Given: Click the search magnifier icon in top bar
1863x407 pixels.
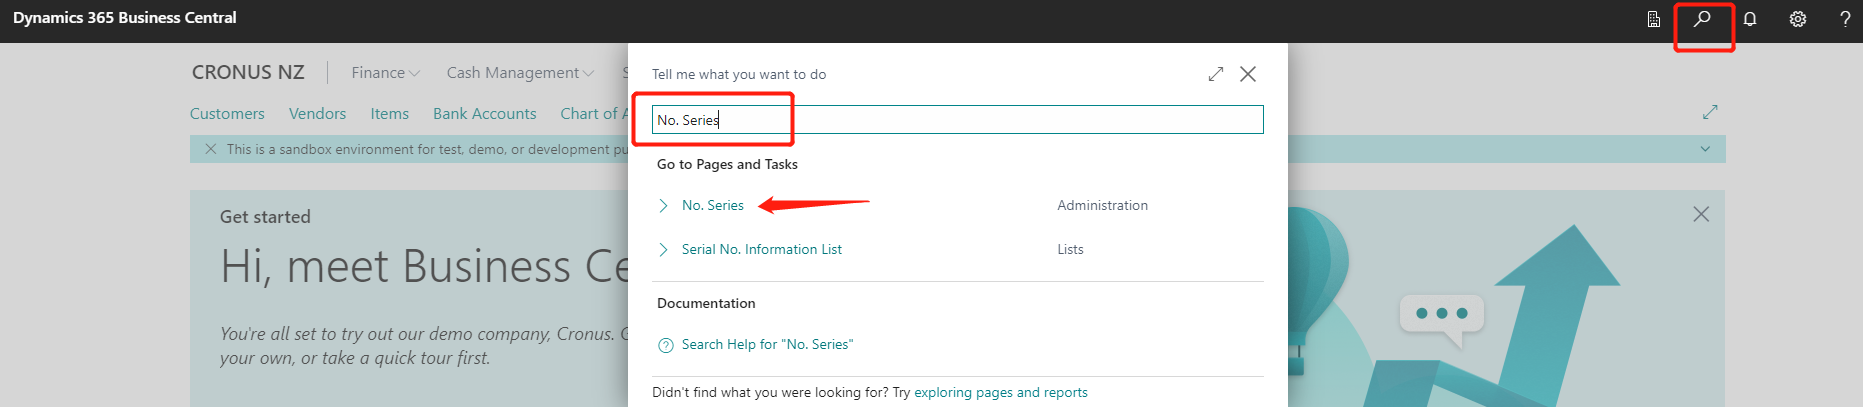Looking at the screenshot, I should click(1701, 19).
